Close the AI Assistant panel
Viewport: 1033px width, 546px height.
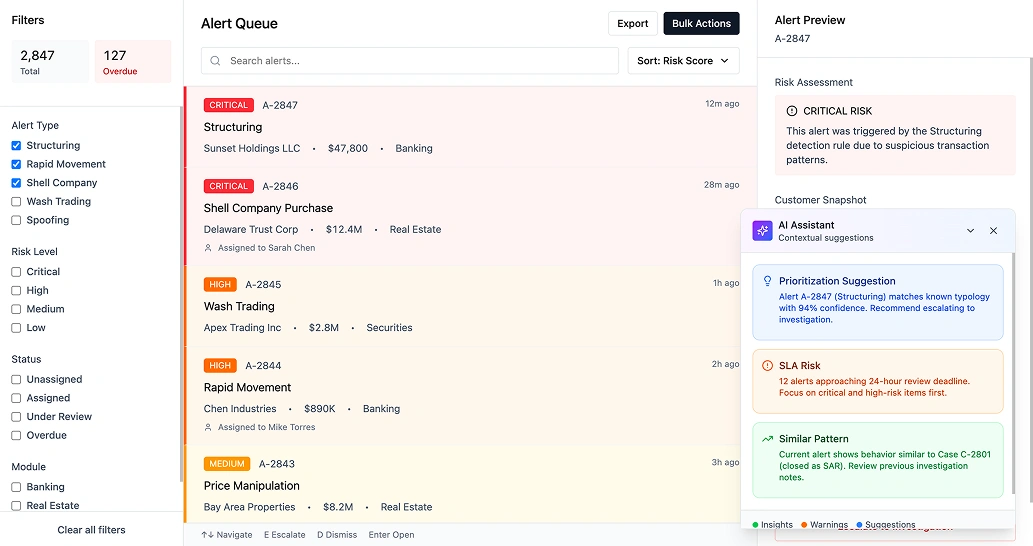[993, 231]
